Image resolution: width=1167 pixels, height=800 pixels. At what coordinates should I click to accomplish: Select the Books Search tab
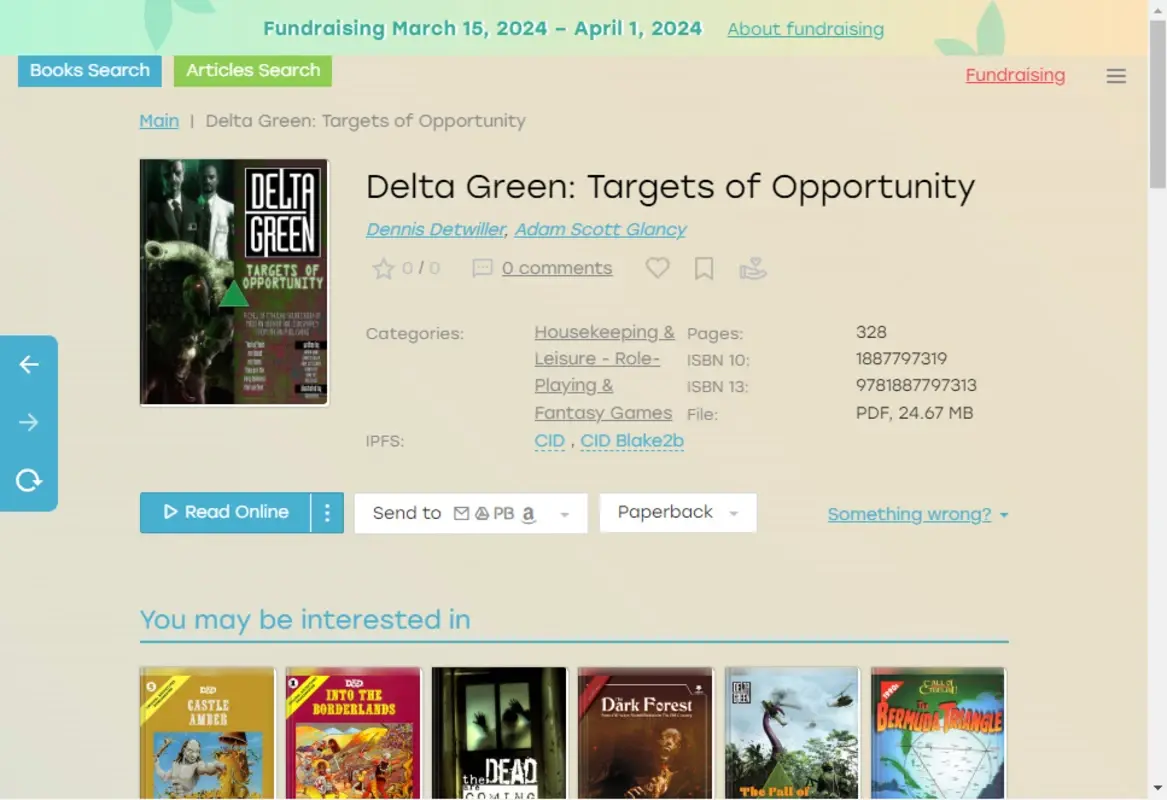point(89,71)
